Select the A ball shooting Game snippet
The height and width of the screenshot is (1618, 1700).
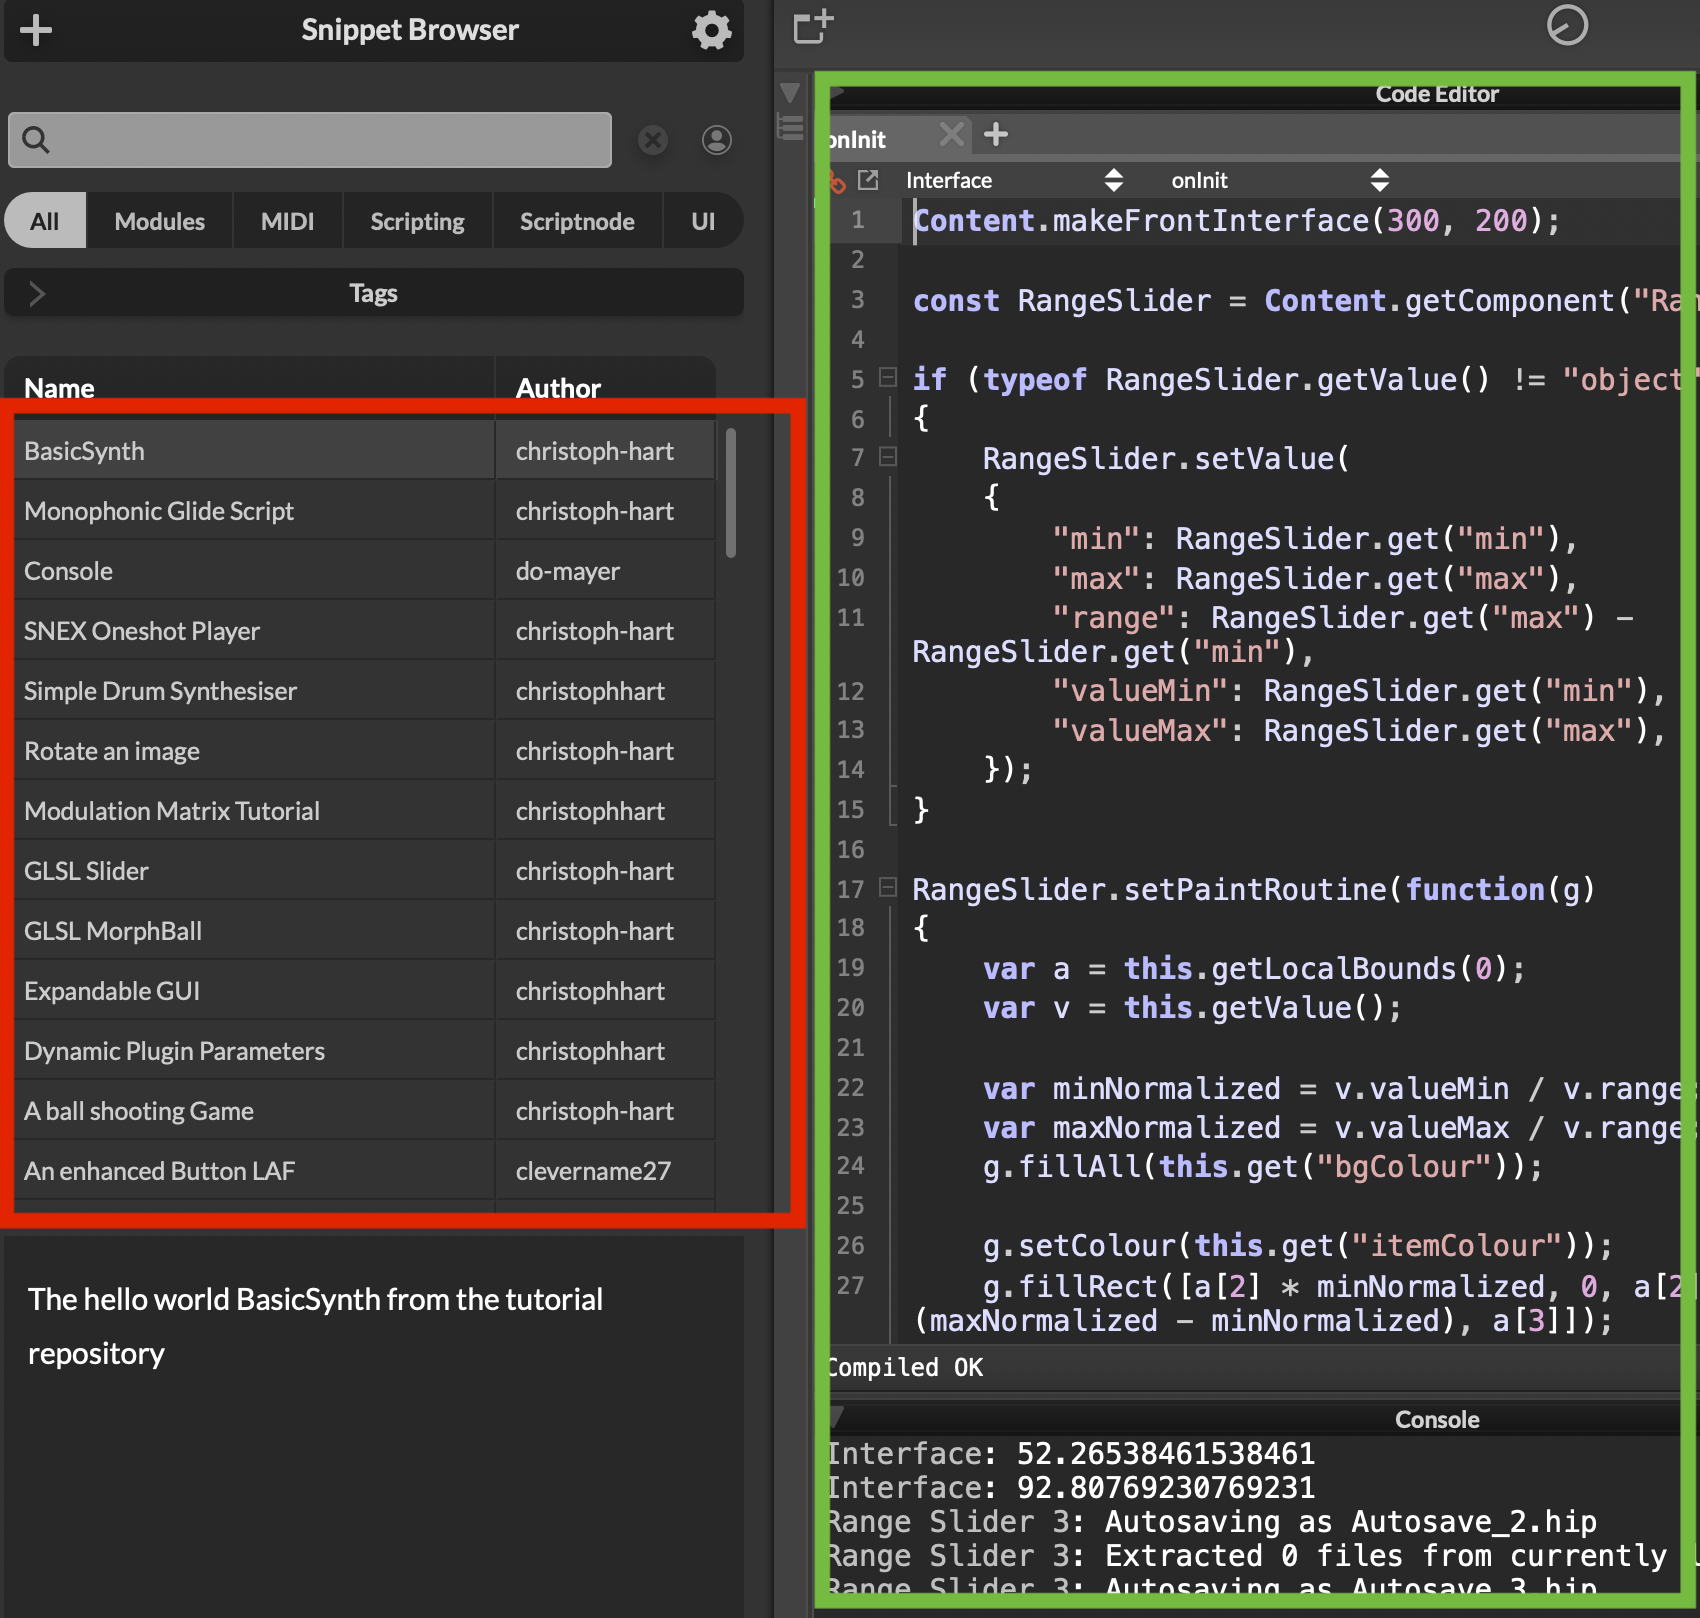click(x=365, y=1111)
